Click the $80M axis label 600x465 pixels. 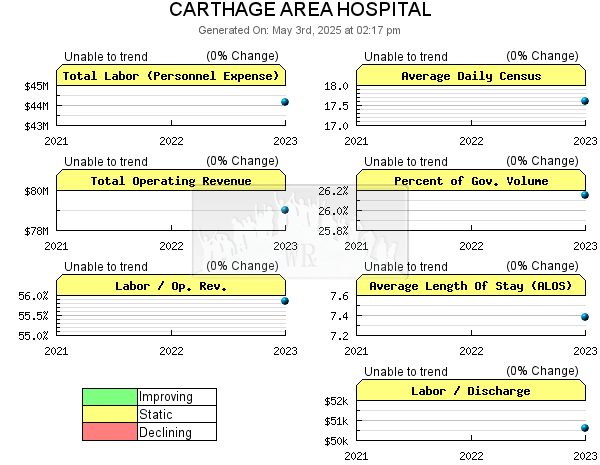(36, 191)
